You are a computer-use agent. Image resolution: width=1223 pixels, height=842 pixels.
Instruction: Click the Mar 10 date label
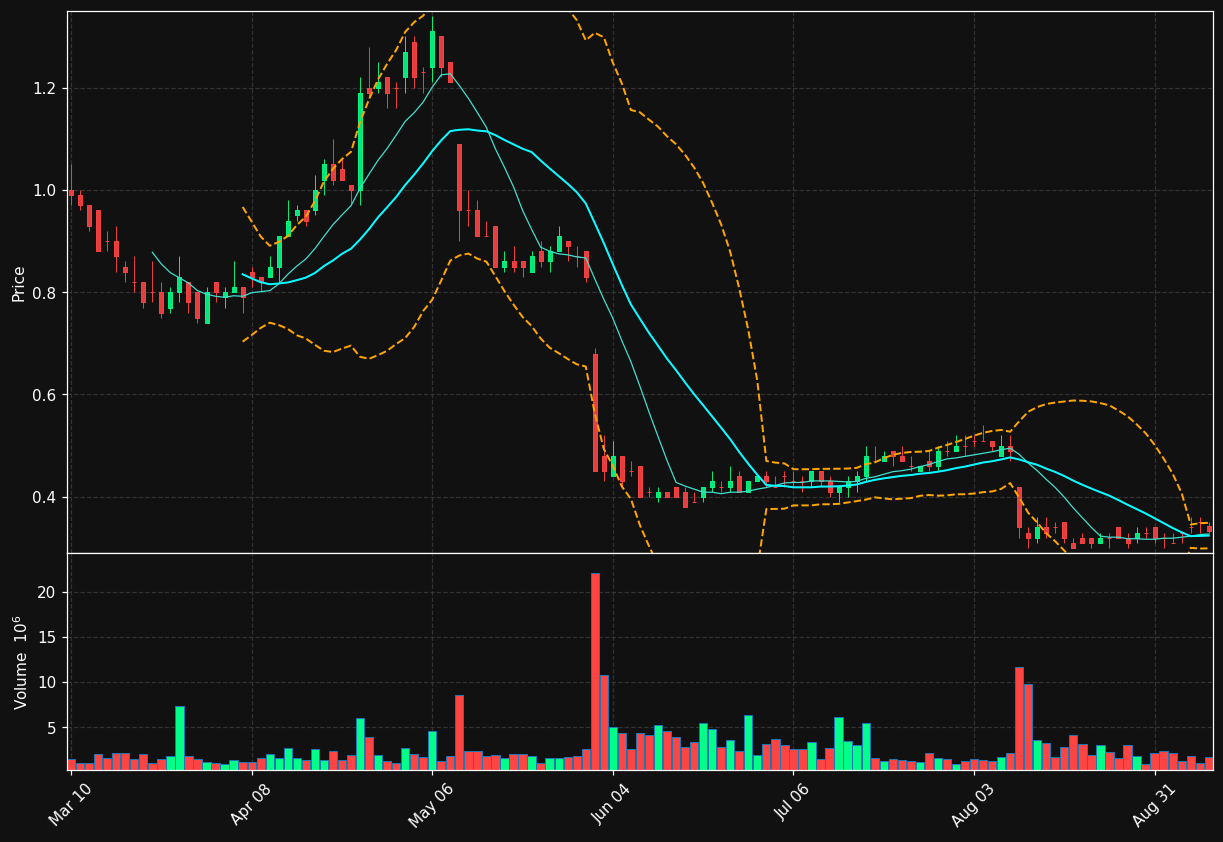[71, 805]
